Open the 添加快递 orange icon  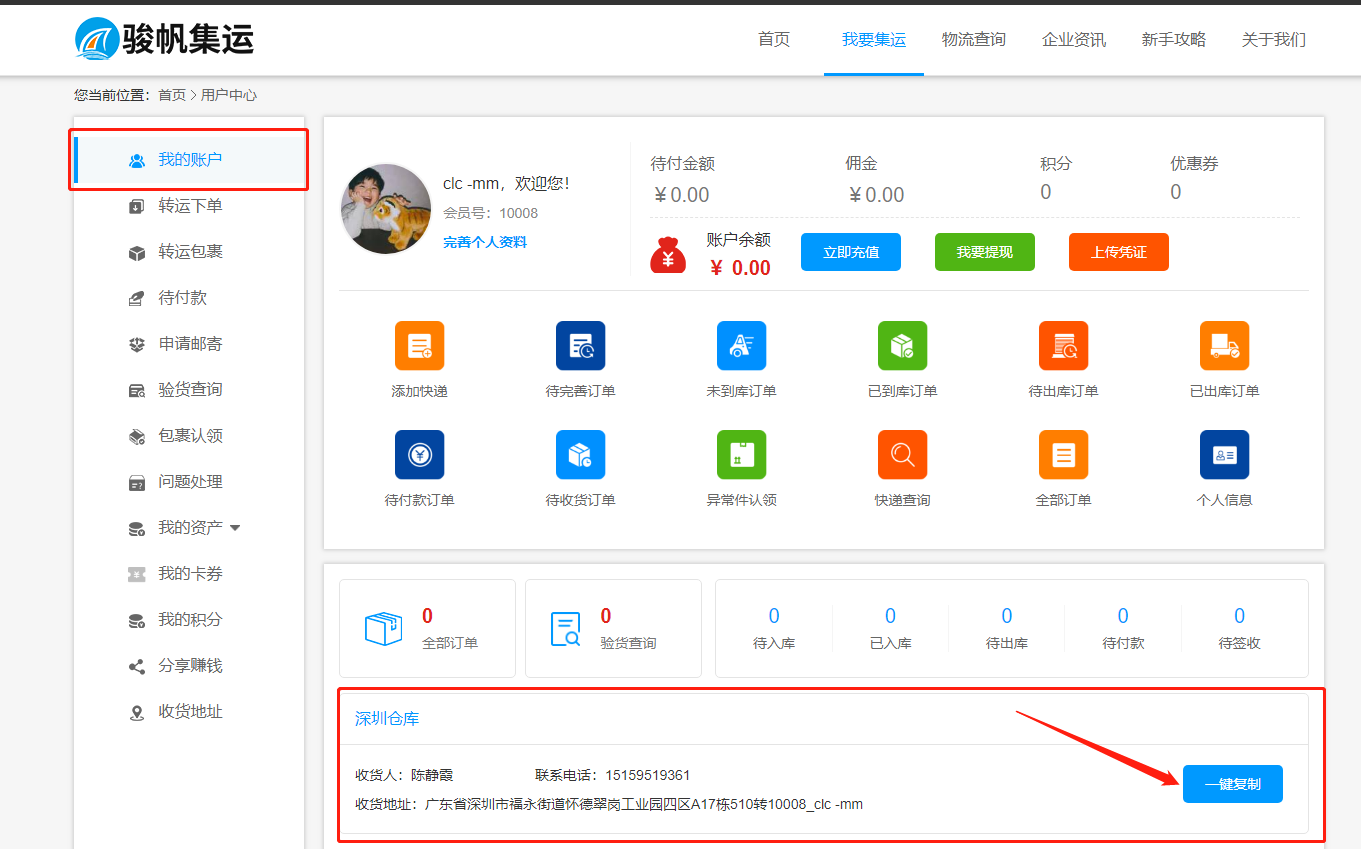point(419,346)
